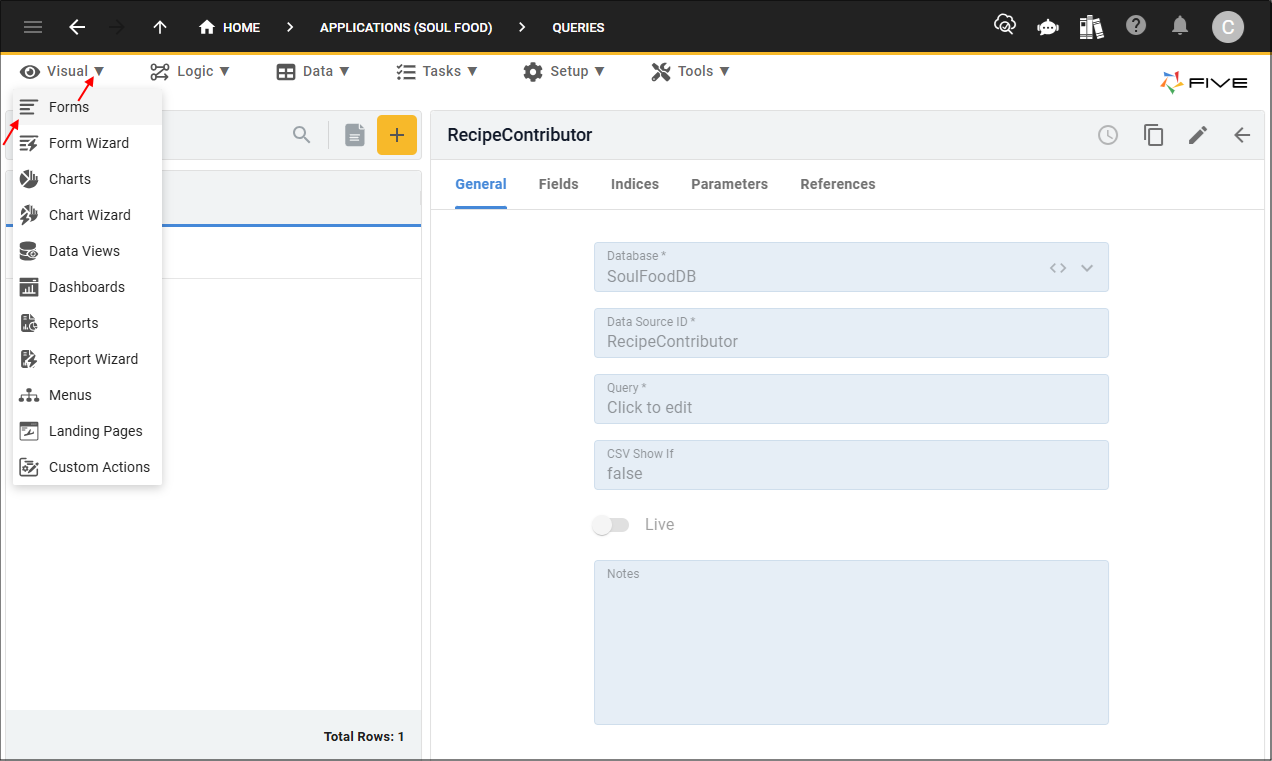Viewport: 1272px width, 761px height.
Task: Open the Logic menu
Action: pyautogui.click(x=190, y=71)
